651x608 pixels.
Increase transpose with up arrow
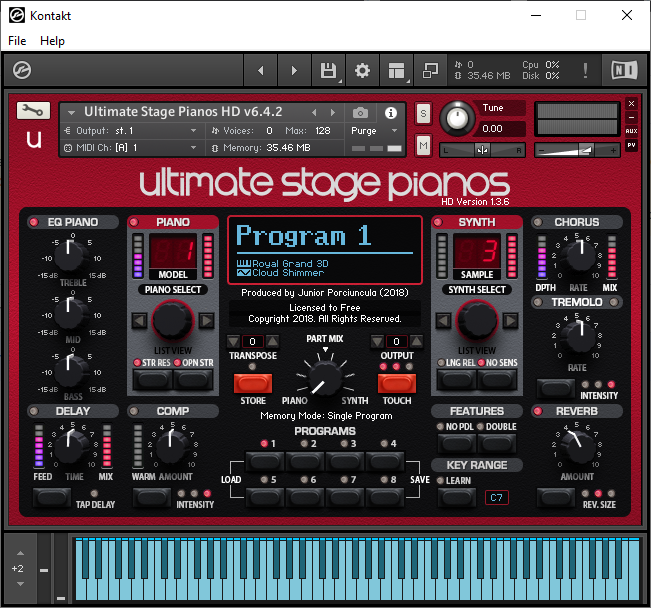[x=272, y=341]
